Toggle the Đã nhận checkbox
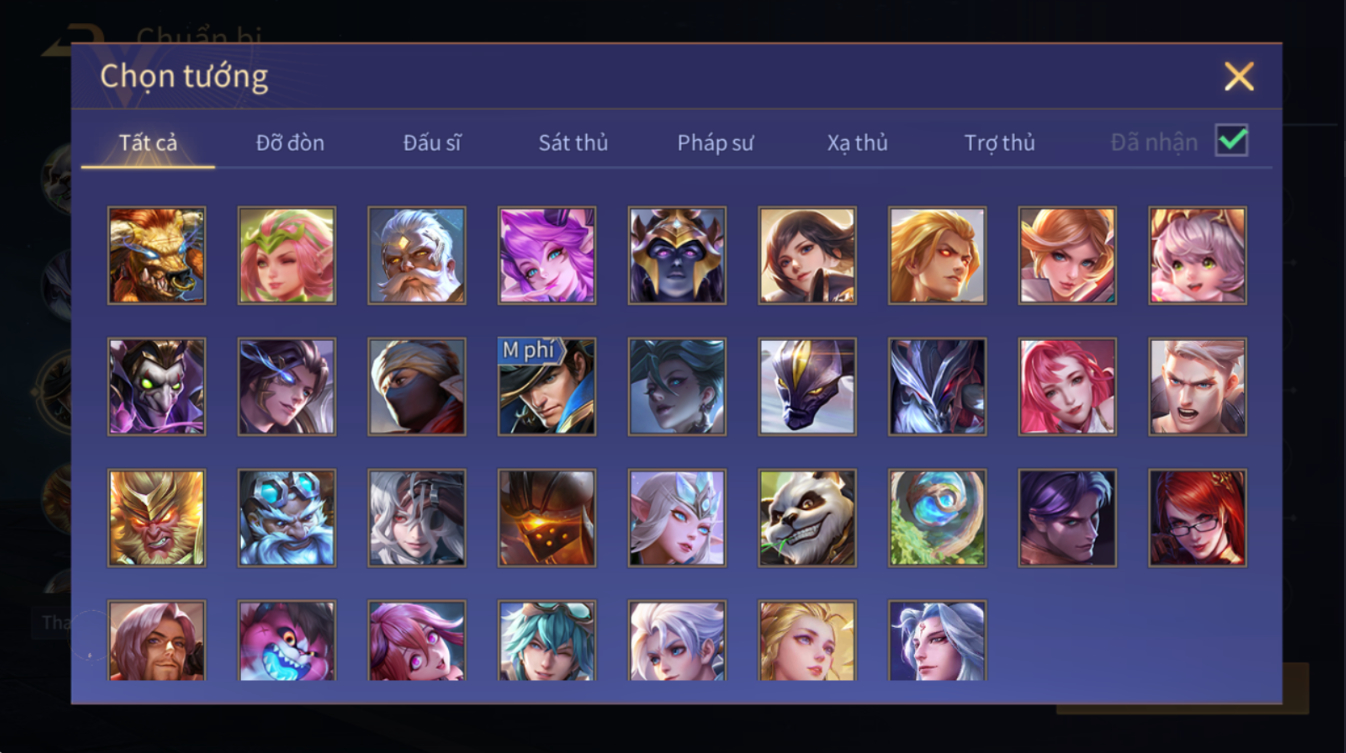This screenshot has height=753, width=1346. tap(1232, 141)
